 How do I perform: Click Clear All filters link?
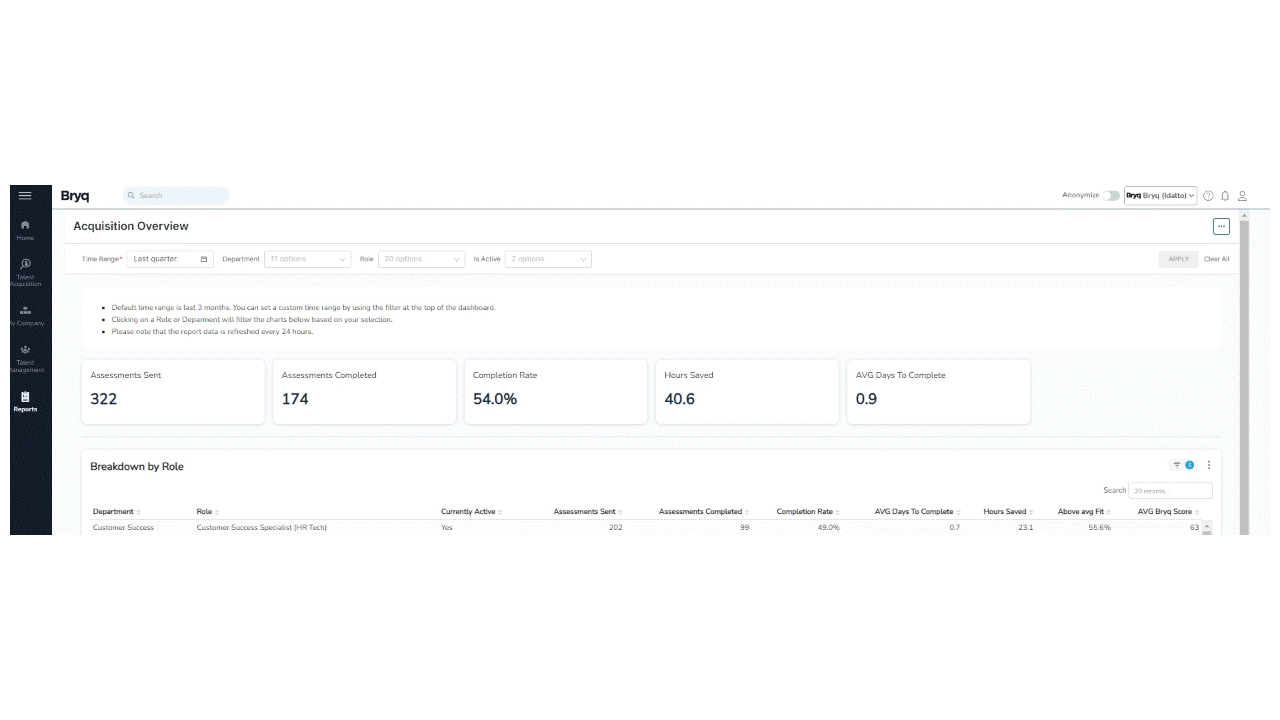1216,259
